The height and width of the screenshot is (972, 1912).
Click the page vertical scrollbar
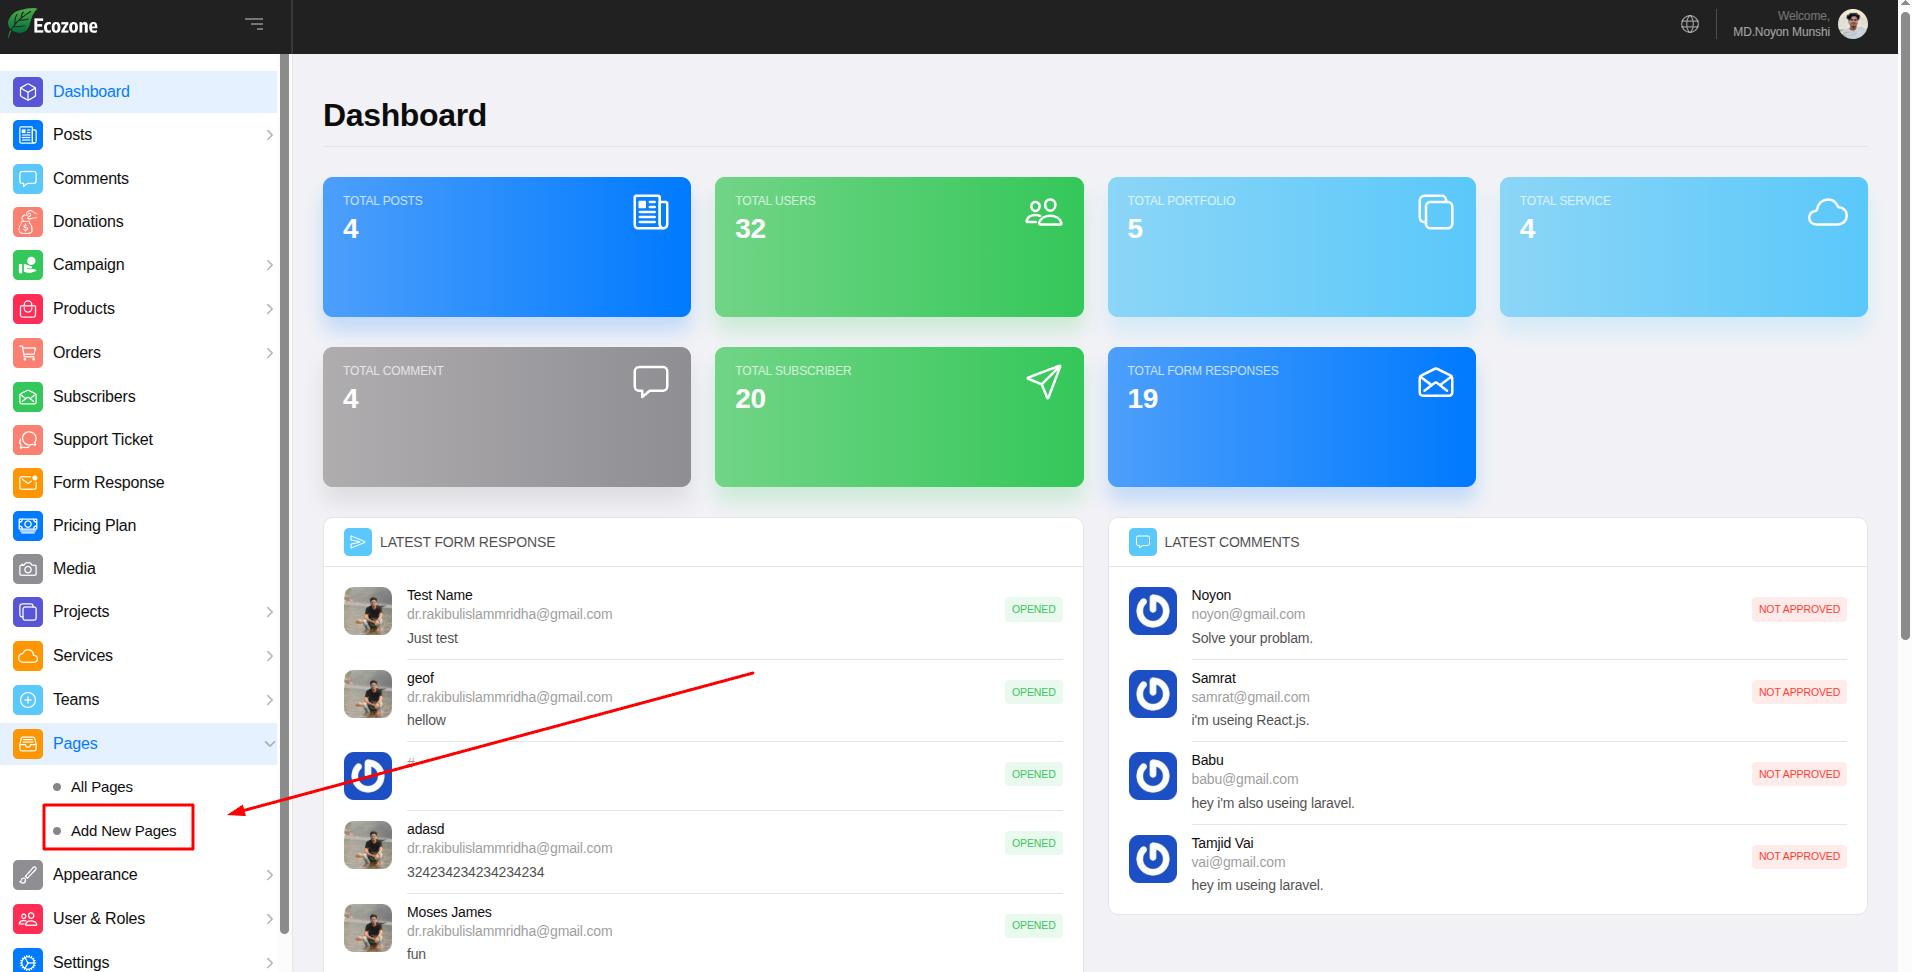click(x=1905, y=325)
